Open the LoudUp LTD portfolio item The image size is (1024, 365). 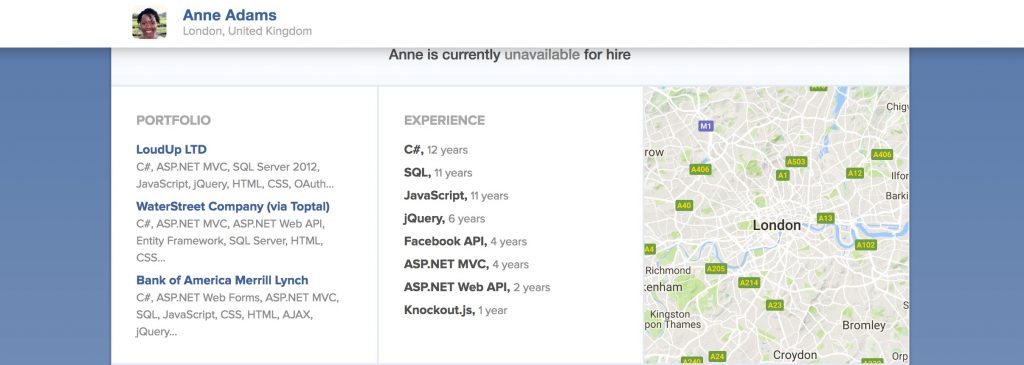(171, 150)
